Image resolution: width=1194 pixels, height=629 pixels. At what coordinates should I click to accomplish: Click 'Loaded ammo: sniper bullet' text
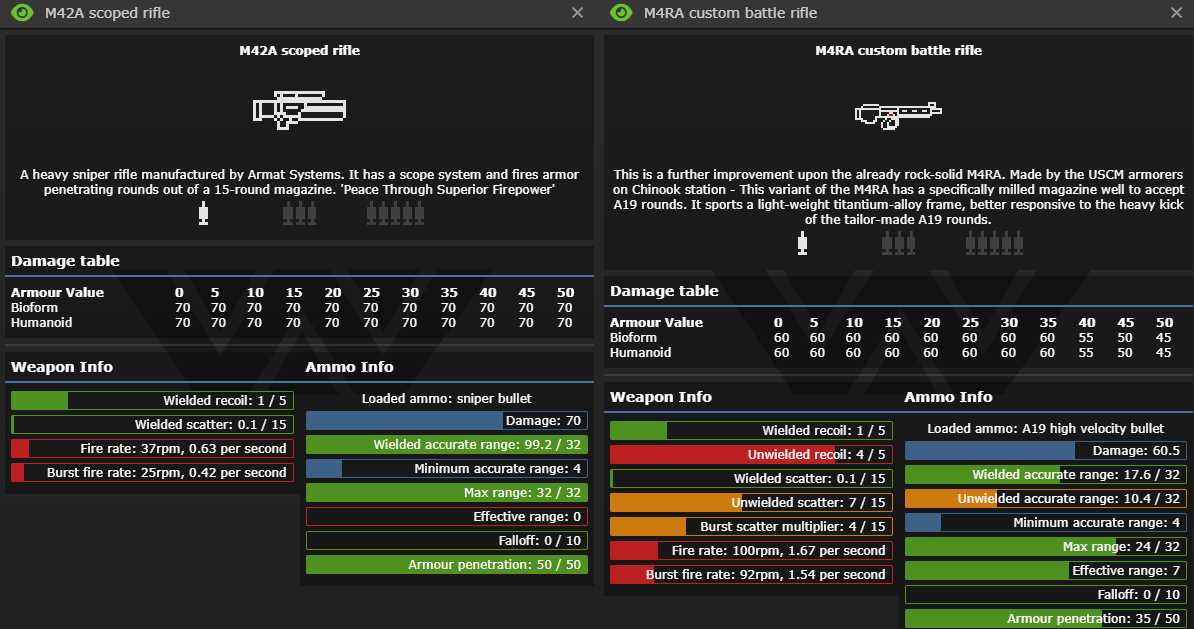pyautogui.click(x=446, y=399)
